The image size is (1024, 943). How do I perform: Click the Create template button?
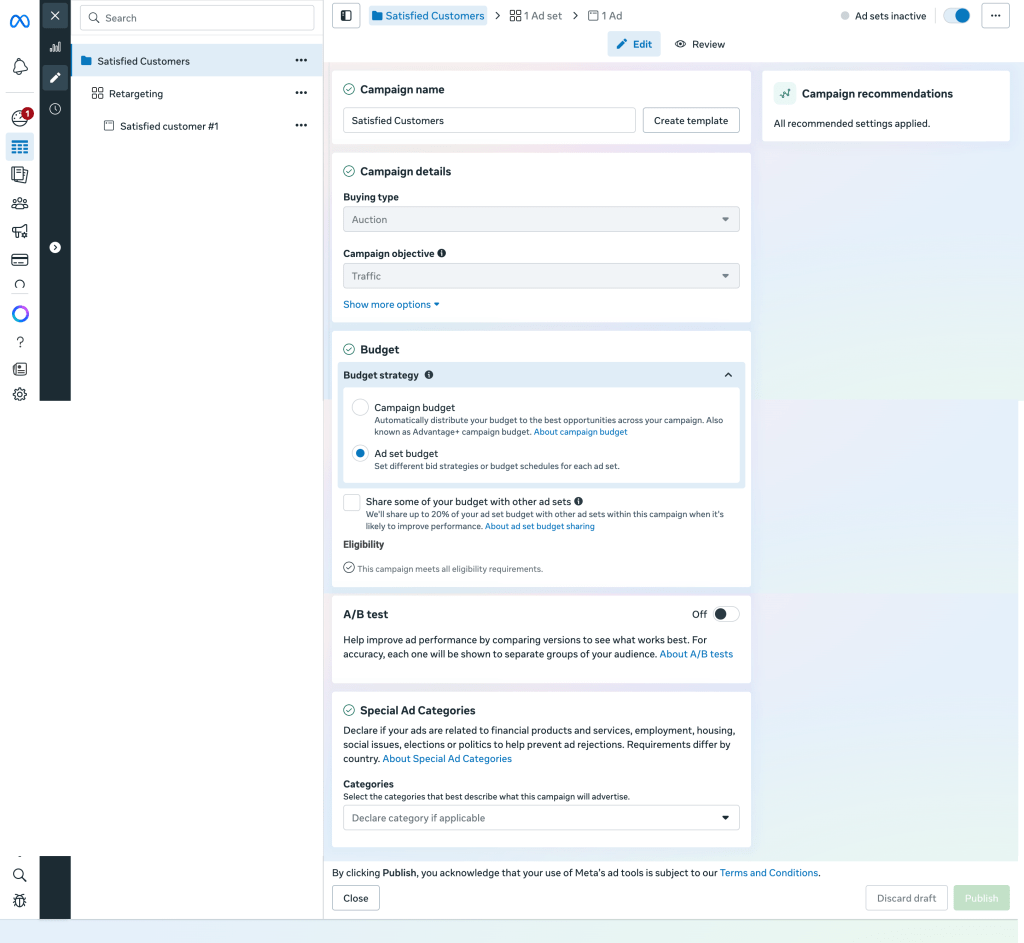(691, 120)
